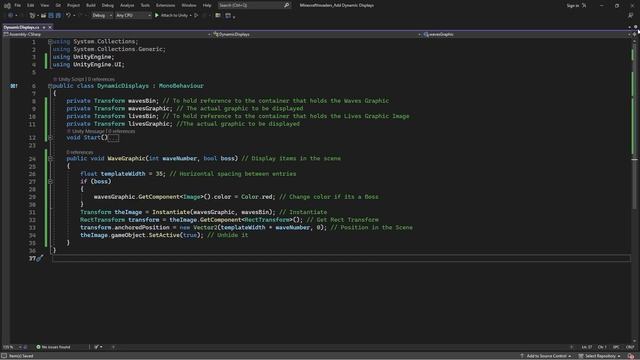The image size is (640, 360).
Task: Click the Open File folder icon
Action: pos(43,16)
